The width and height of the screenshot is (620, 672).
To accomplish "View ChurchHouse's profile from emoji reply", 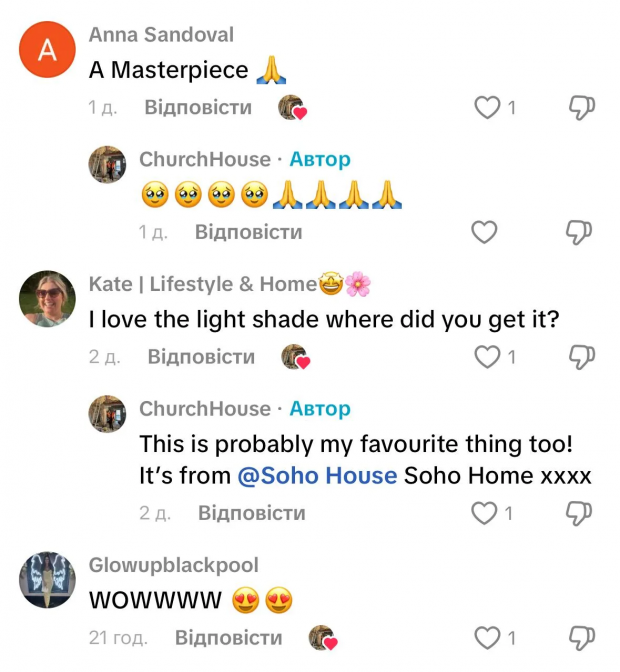I will click(107, 164).
